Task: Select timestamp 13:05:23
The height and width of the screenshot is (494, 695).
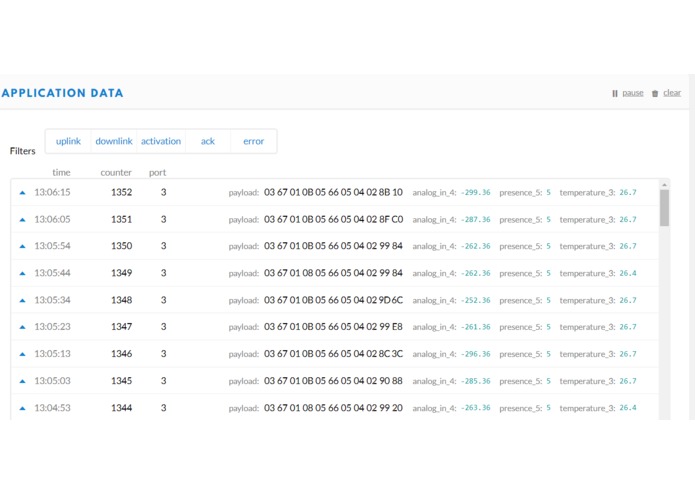Action: pos(52,327)
